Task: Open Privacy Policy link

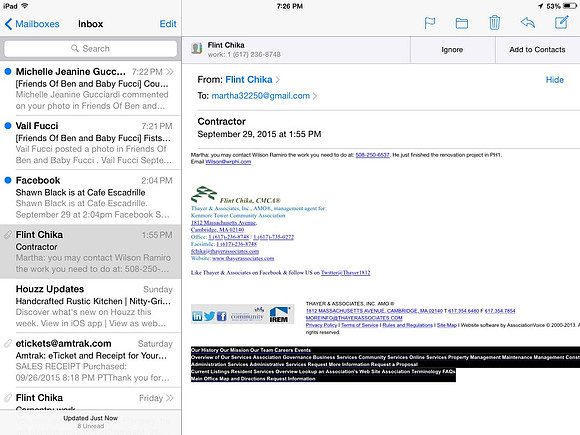Action: click(321, 325)
